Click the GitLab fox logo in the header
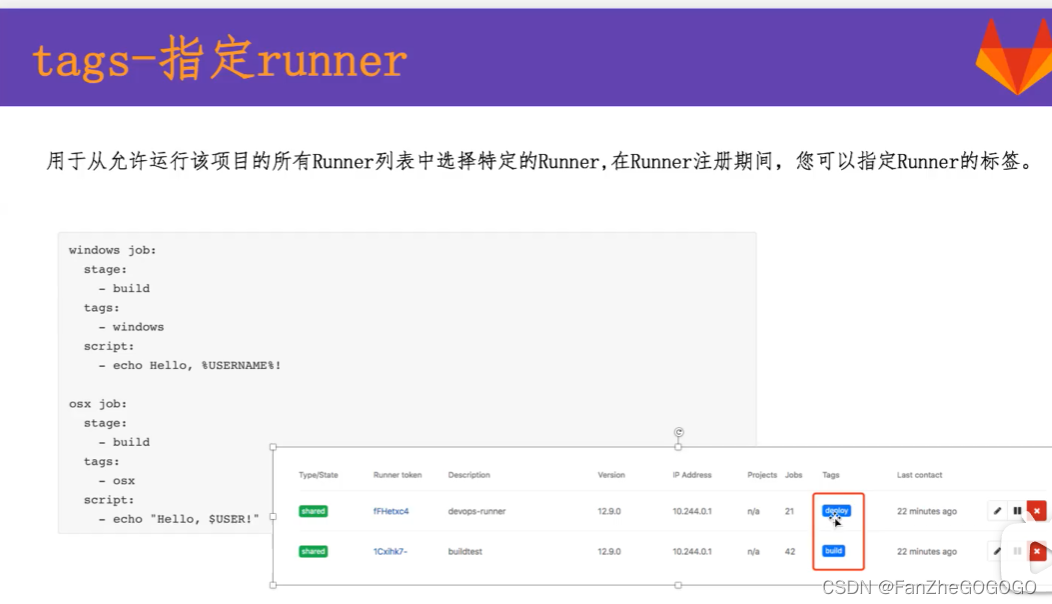1052x604 pixels. point(1014,57)
